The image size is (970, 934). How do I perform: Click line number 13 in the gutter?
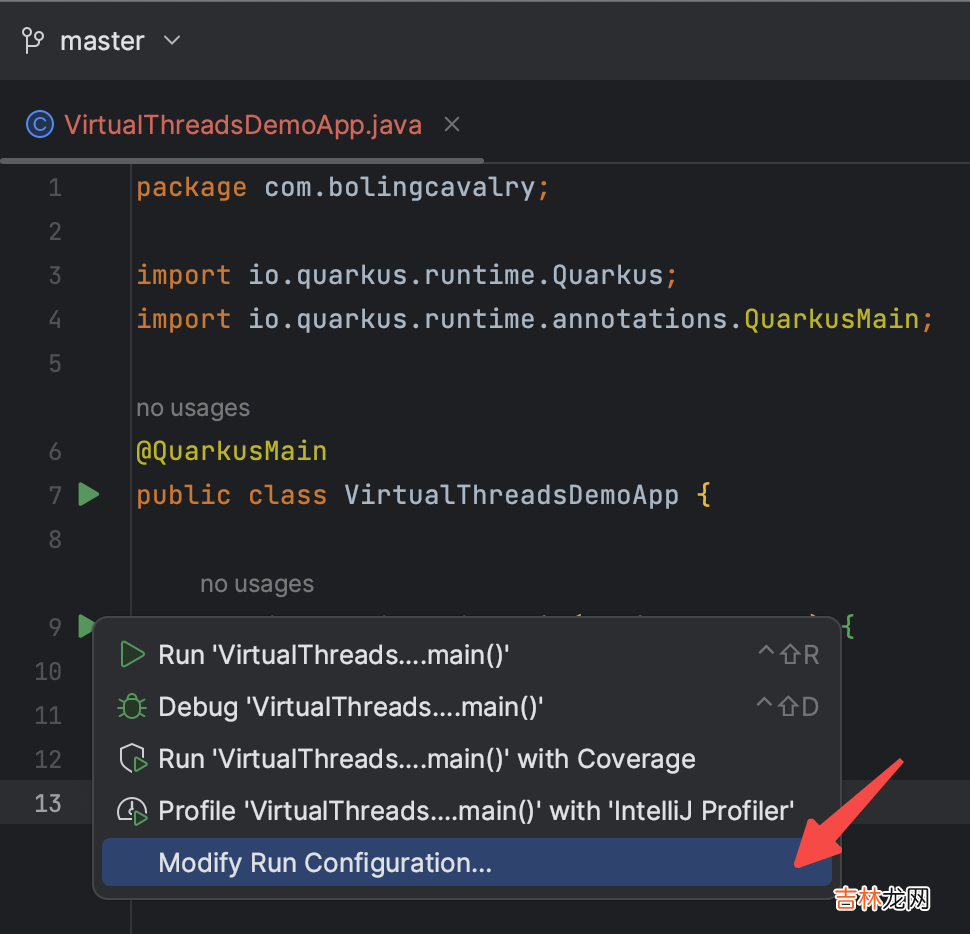pyautogui.click(x=48, y=803)
